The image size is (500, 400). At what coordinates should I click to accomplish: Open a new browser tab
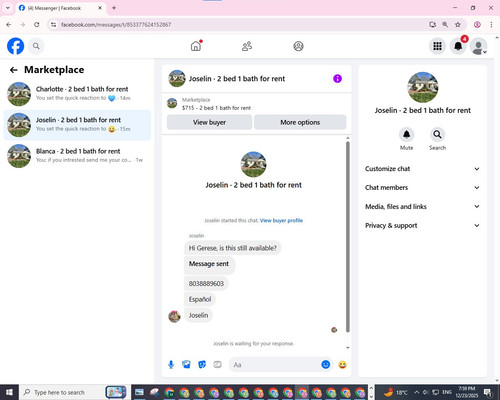(x=114, y=8)
